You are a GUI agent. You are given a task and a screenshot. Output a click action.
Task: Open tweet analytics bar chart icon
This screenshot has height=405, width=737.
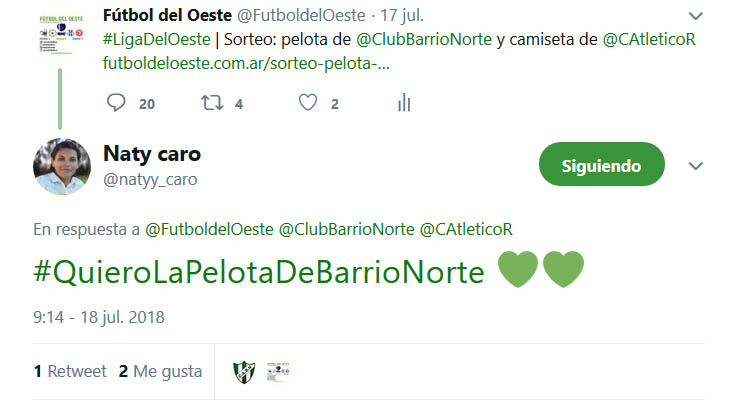coord(404,102)
